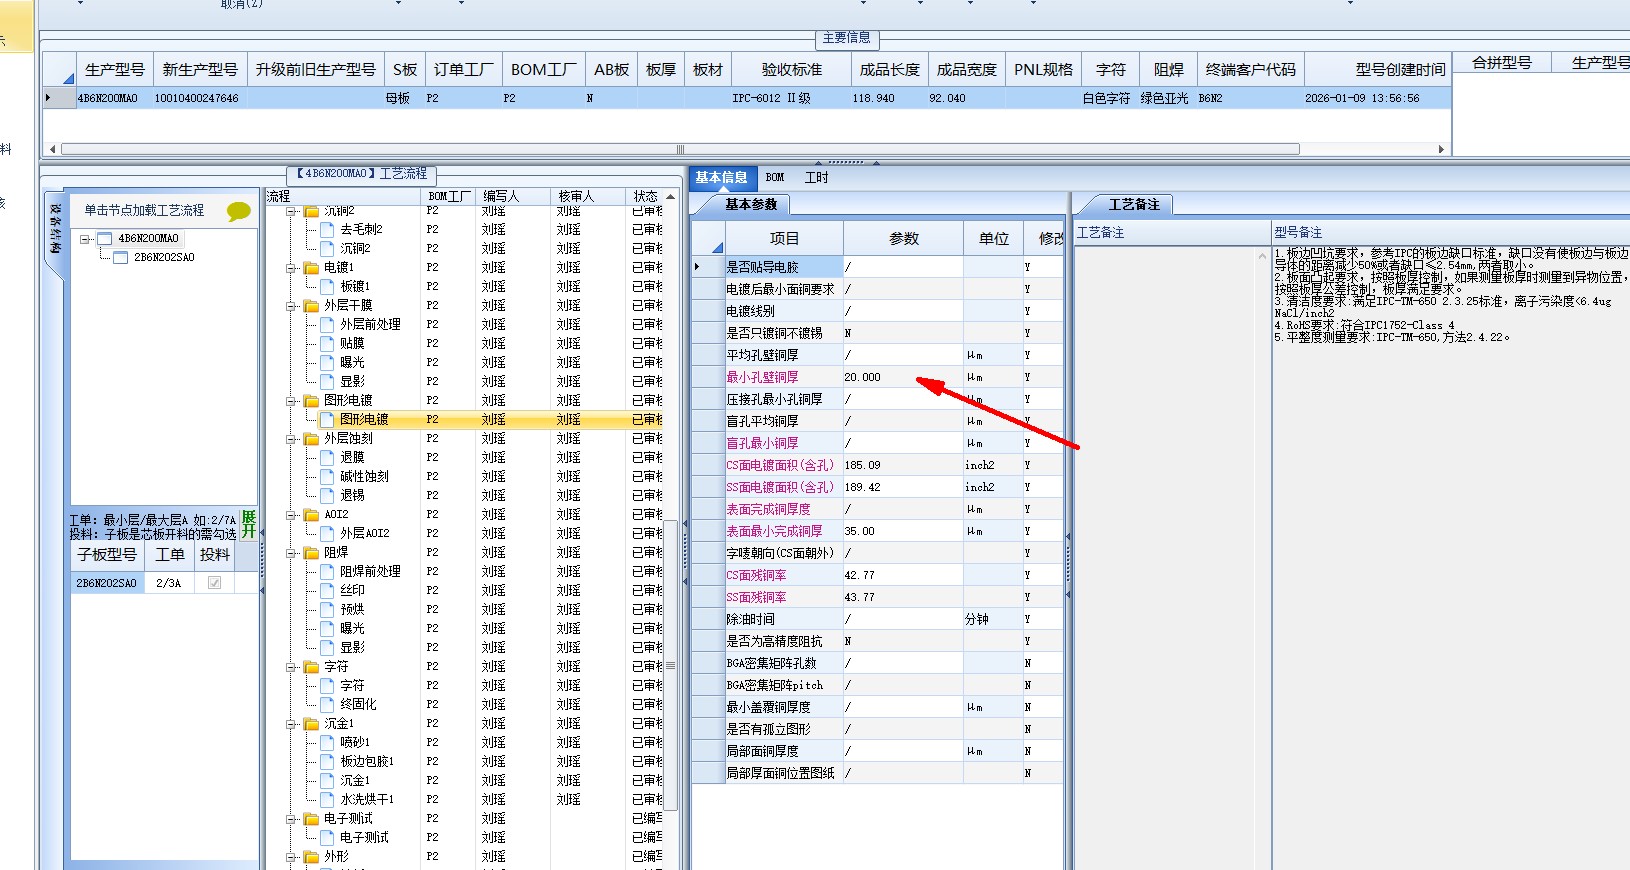This screenshot has width=1630, height=870.
Task: Click the document icon of 板边包胶1
Action: (x=327, y=762)
